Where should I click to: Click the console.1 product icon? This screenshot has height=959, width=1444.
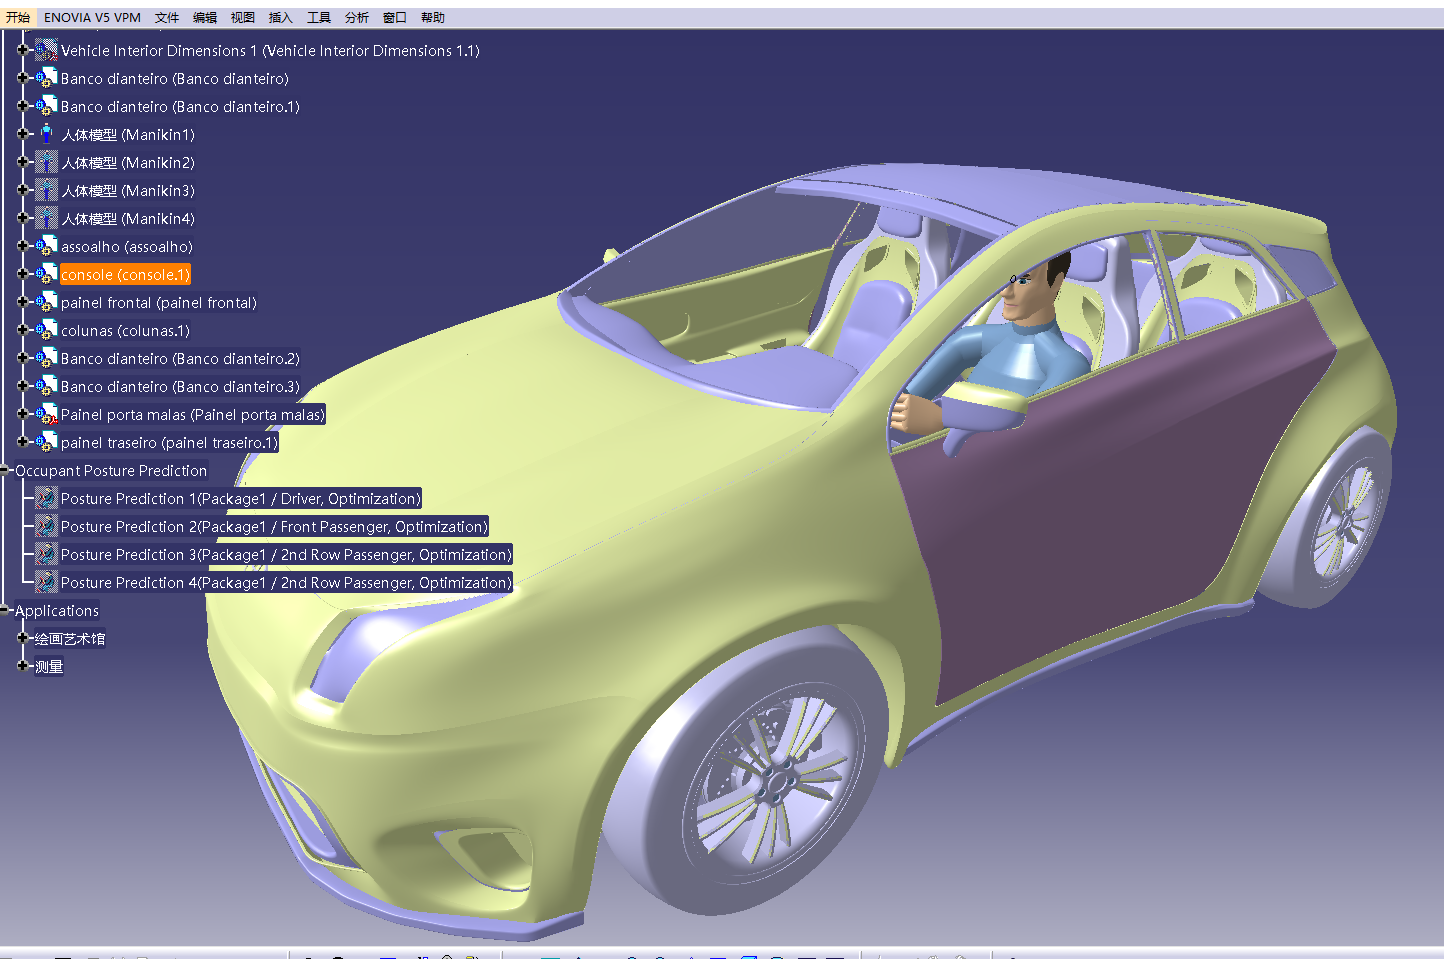tap(46, 274)
